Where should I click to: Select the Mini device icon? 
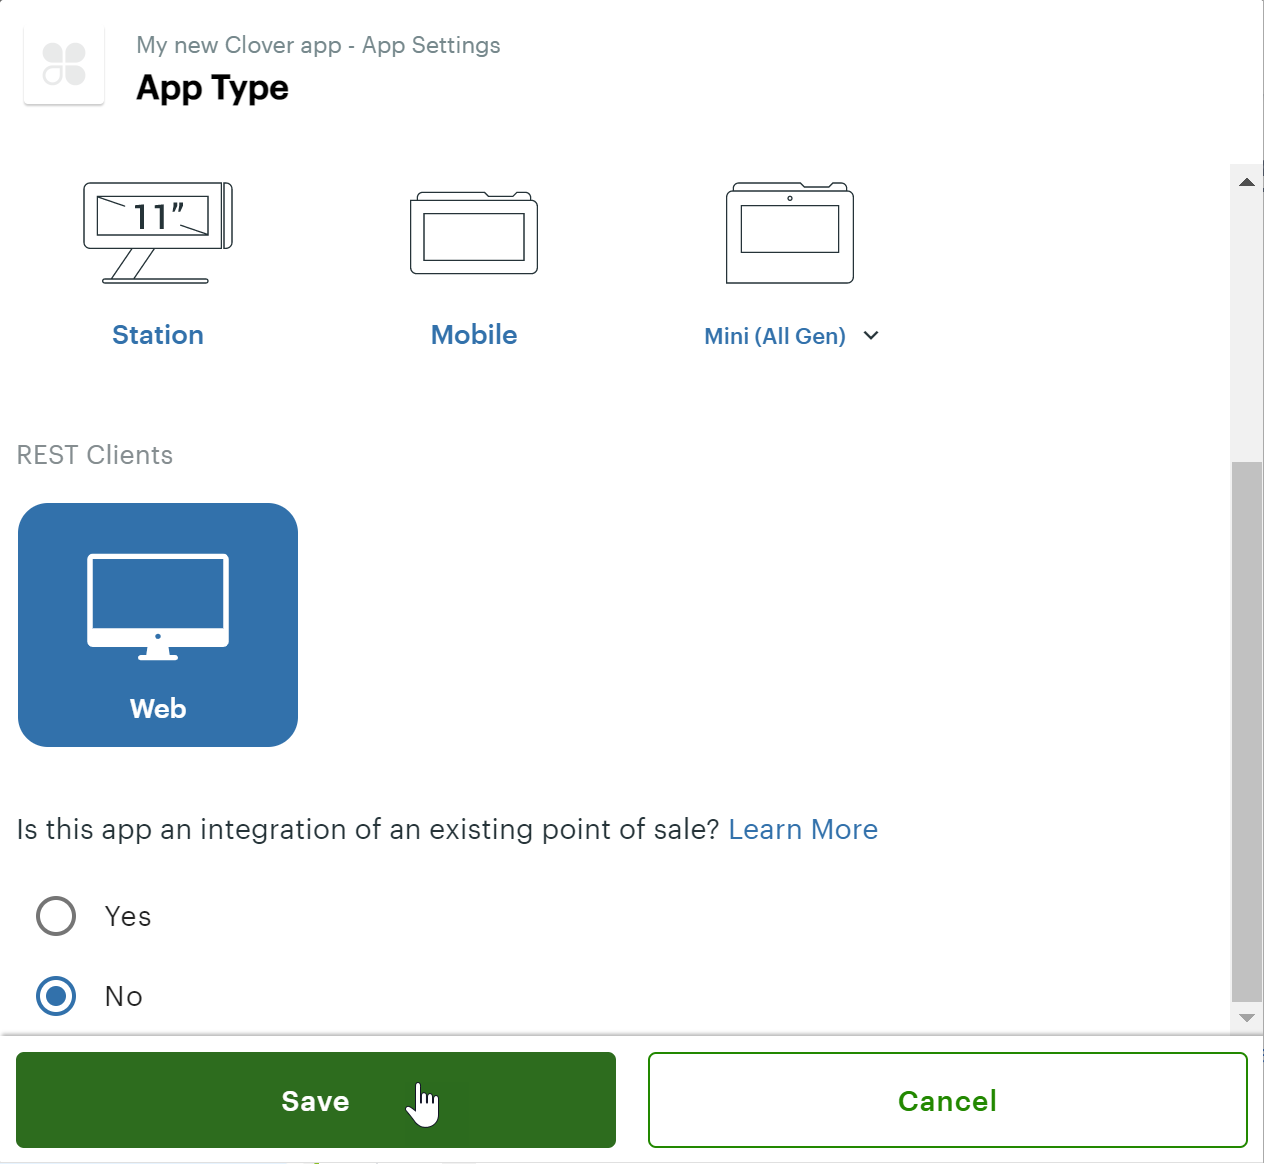pyautogui.click(x=790, y=233)
